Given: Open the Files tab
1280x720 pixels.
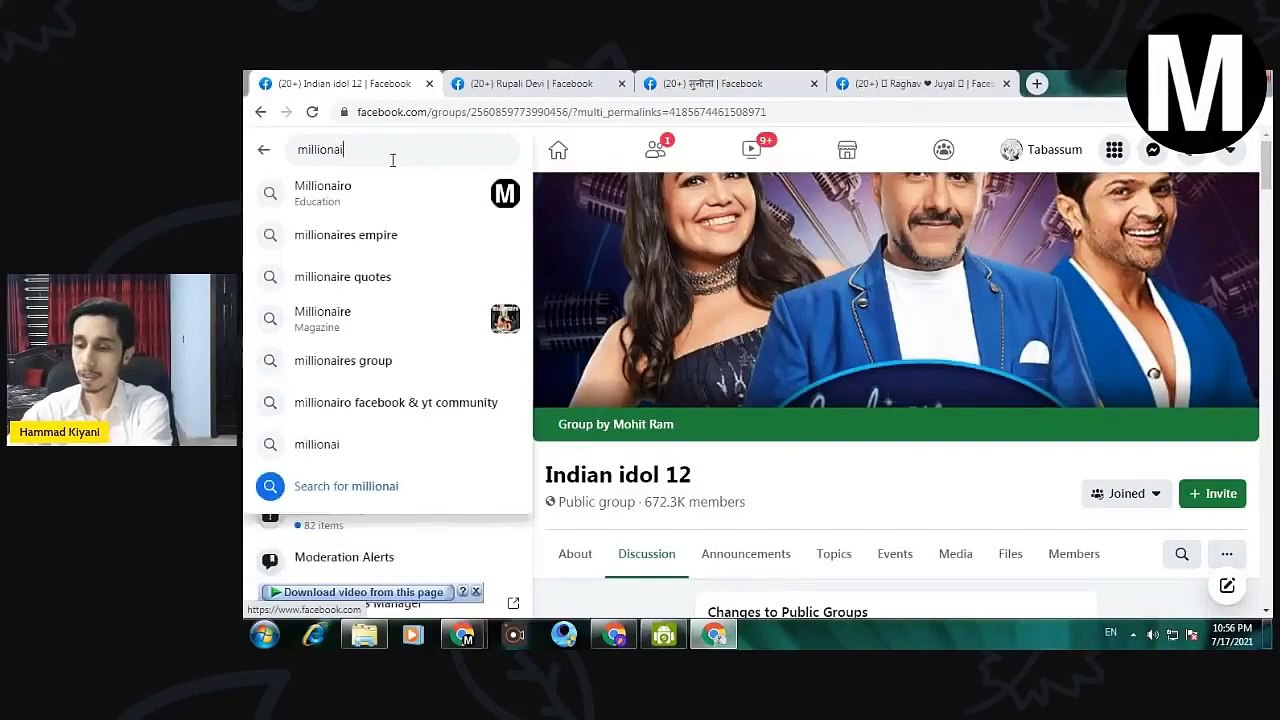Looking at the screenshot, I should [1010, 554].
